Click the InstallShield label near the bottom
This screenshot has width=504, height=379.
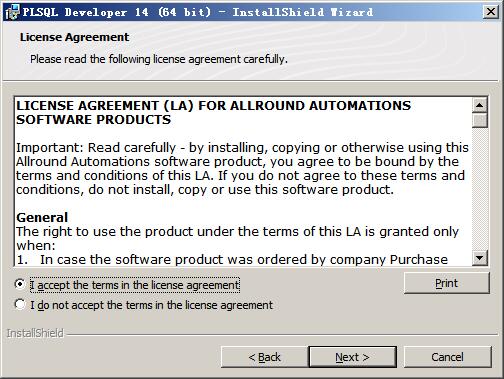(x=35, y=333)
